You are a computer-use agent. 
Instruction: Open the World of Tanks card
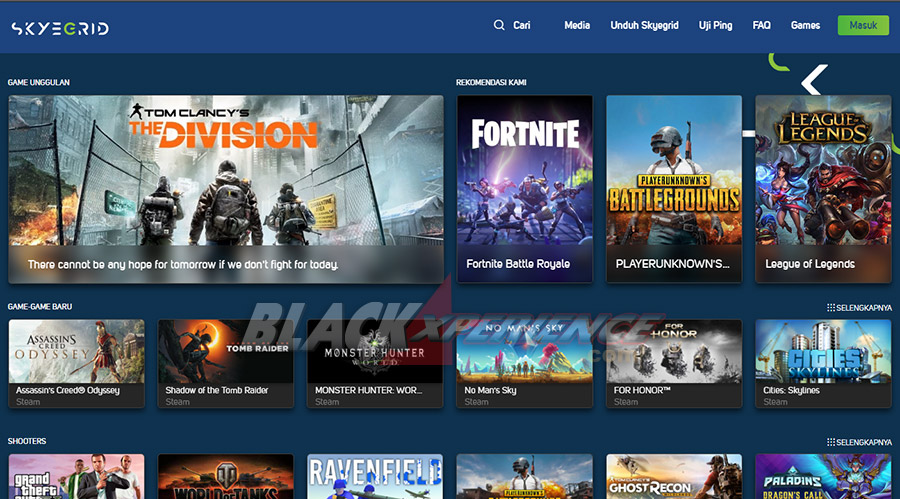point(226,477)
